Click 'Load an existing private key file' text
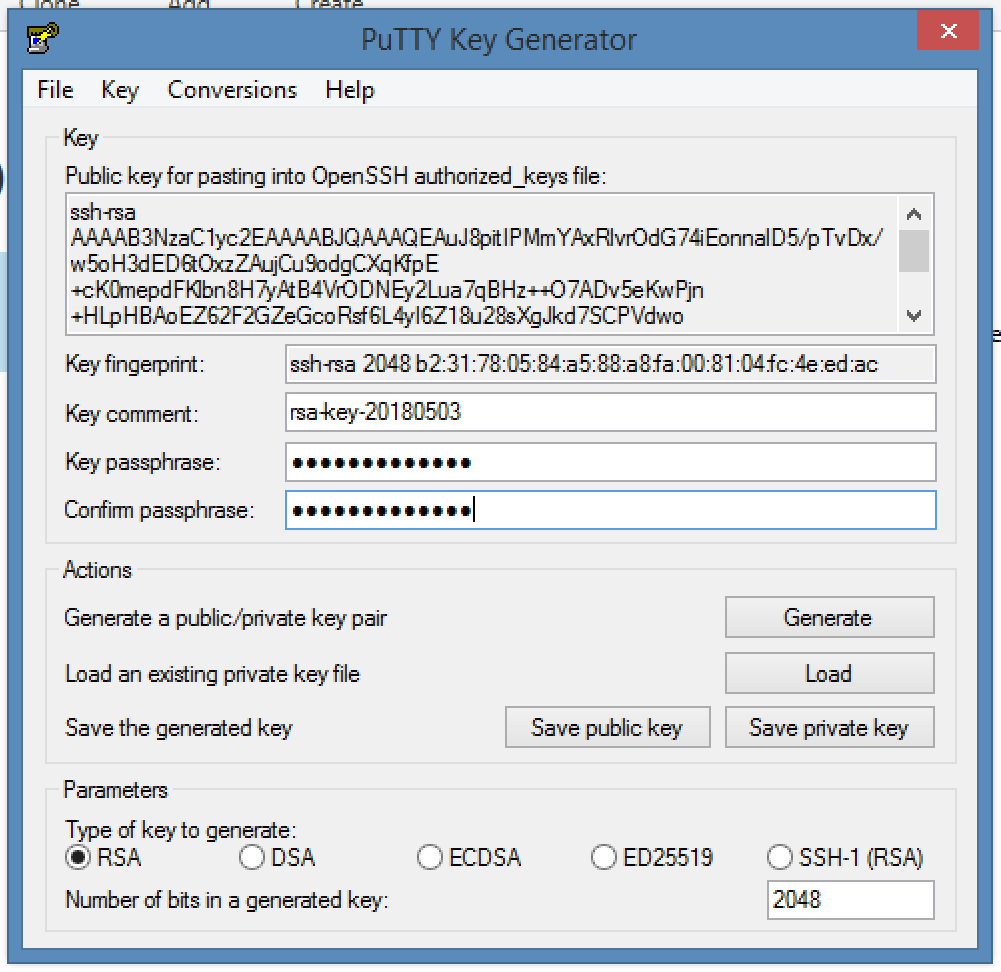This screenshot has width=1001, height=972. [212, 674]
